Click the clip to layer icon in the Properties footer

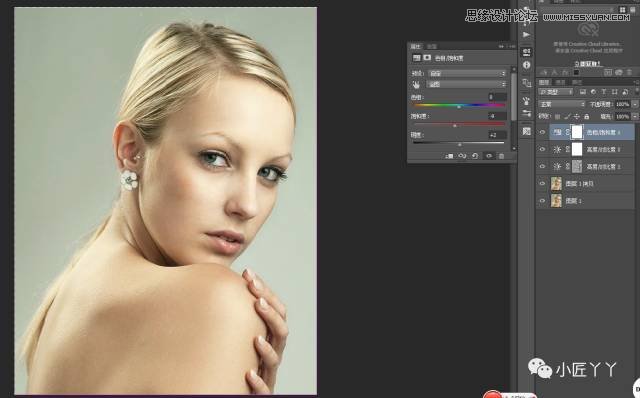point(449,156)
